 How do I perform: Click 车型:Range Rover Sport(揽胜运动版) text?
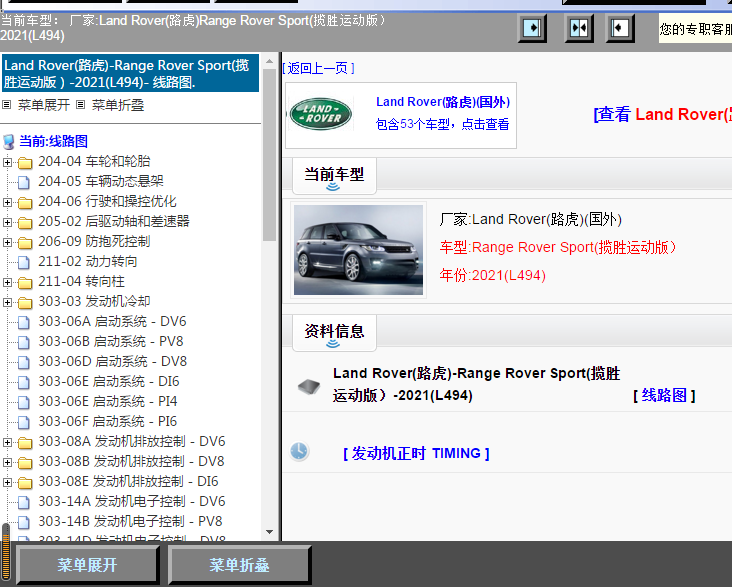point(557,247)
